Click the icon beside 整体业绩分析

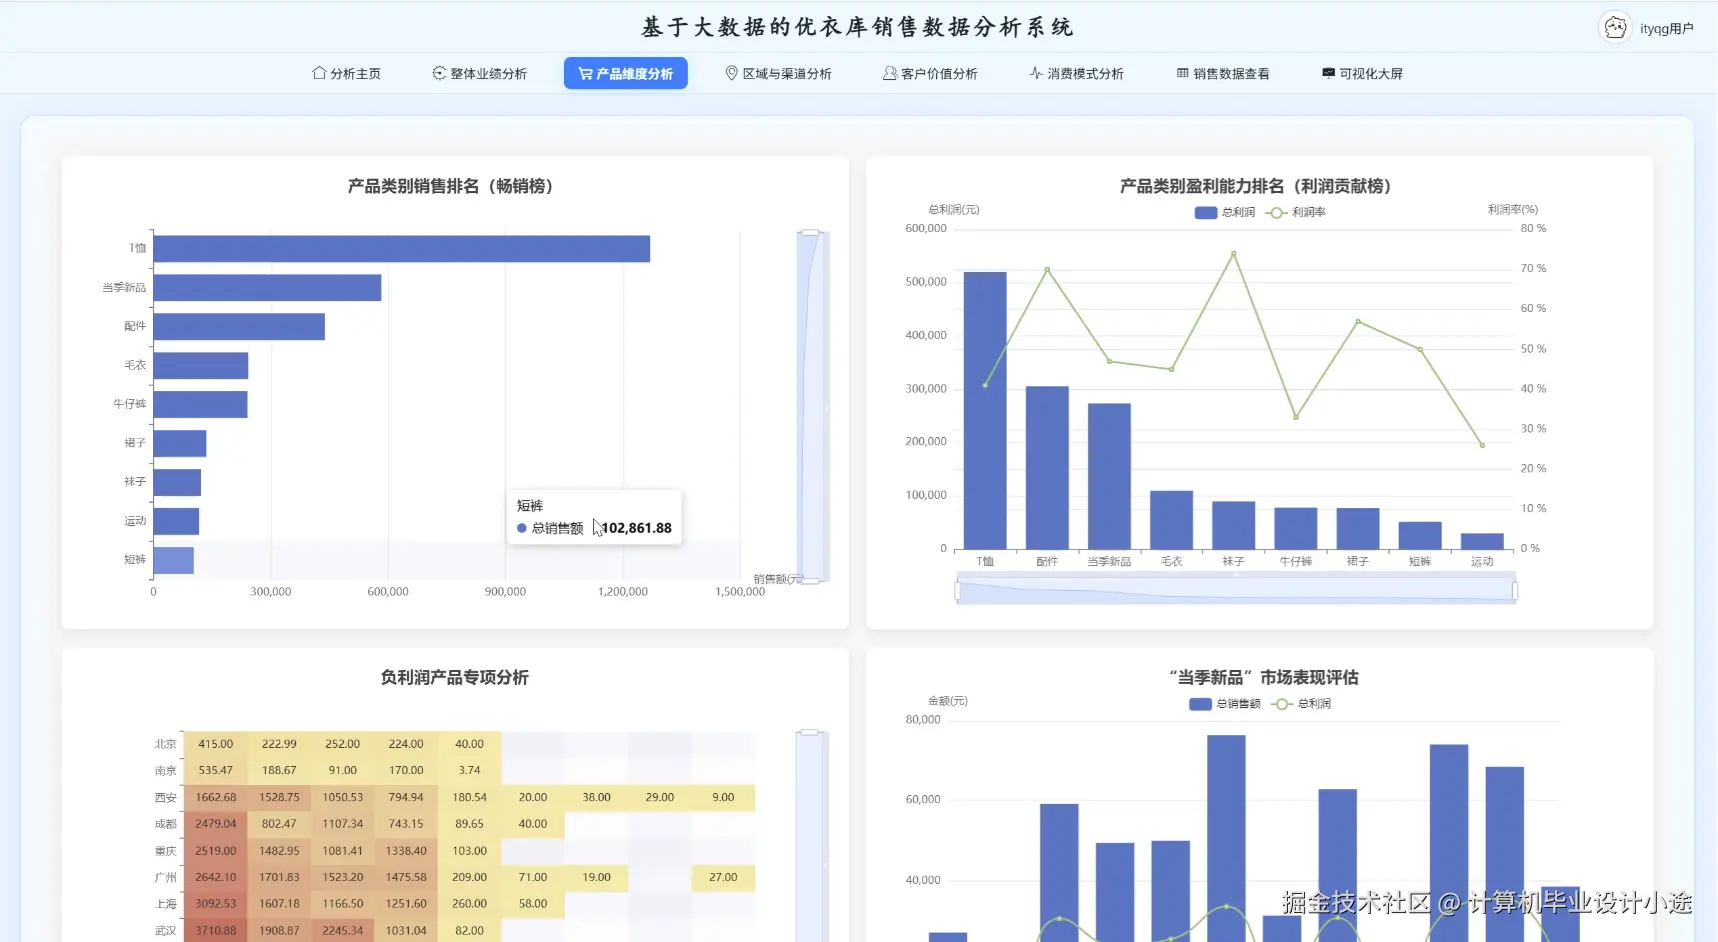coord(439,73)
